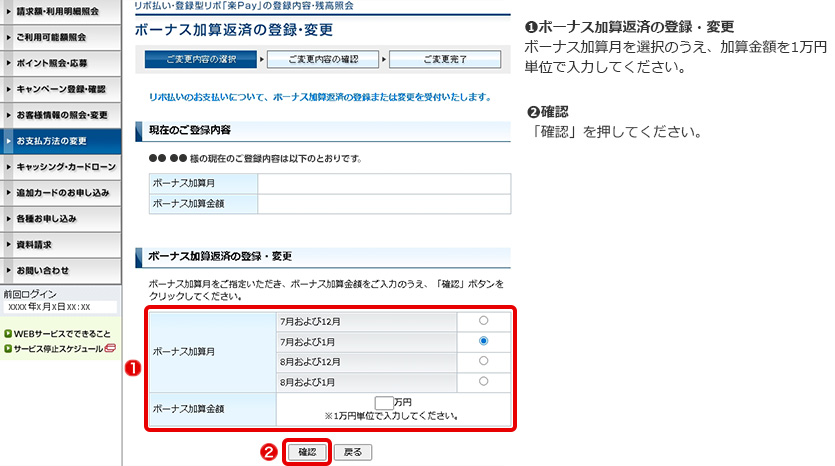Select the 7月および12月 radio button

[x=483, y=321]
